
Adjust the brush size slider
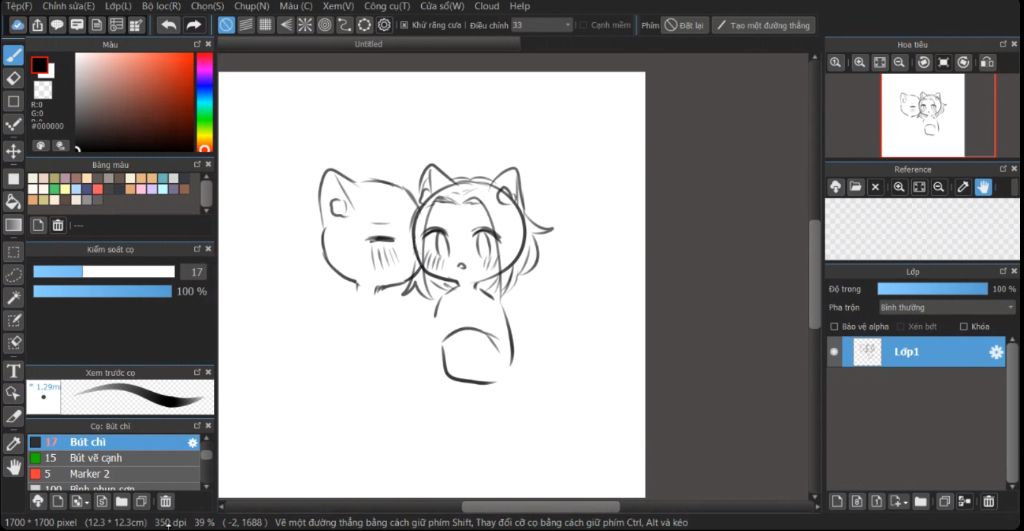pos(104,272)
